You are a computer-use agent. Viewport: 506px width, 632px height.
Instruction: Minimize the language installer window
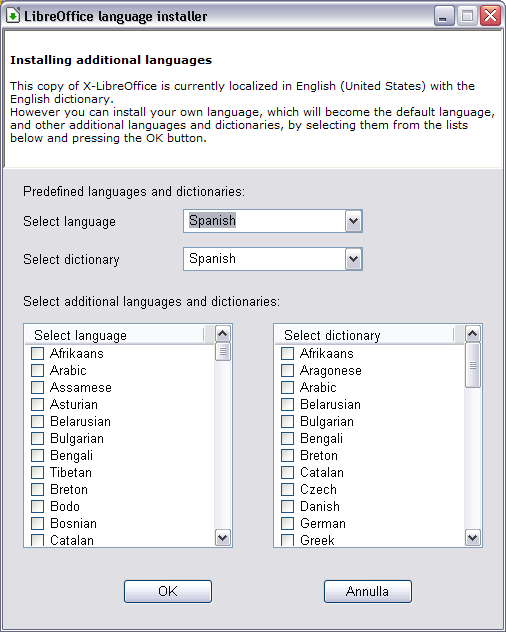pos(444,16)
